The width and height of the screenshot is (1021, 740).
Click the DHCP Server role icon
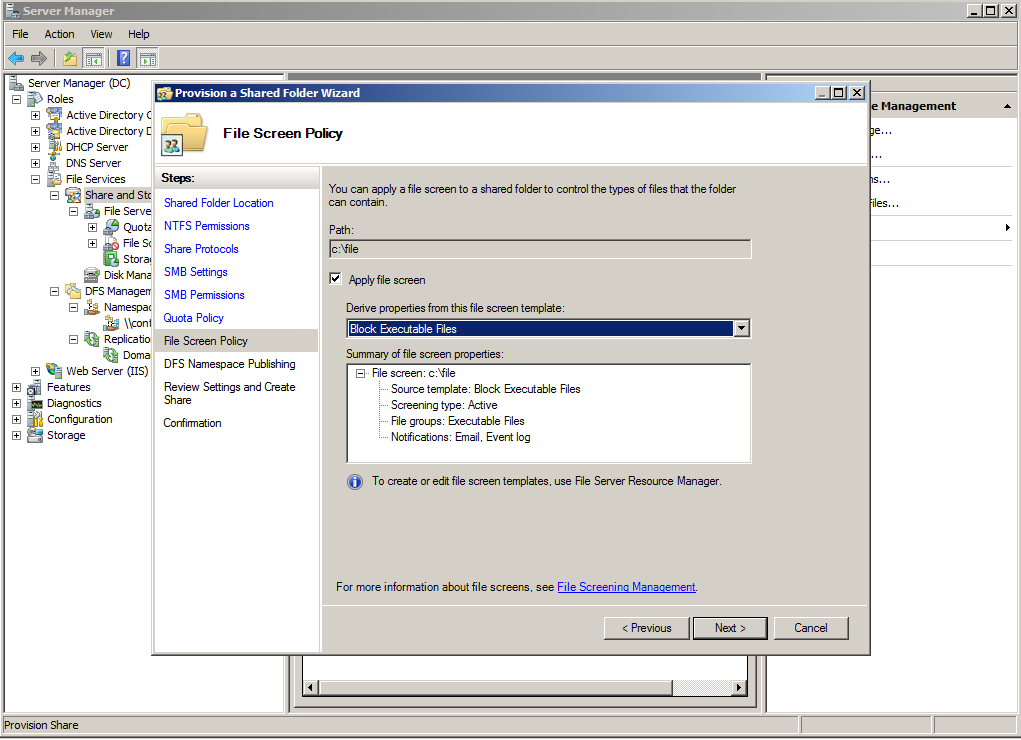pyautogui.click(x=55, y=147)
